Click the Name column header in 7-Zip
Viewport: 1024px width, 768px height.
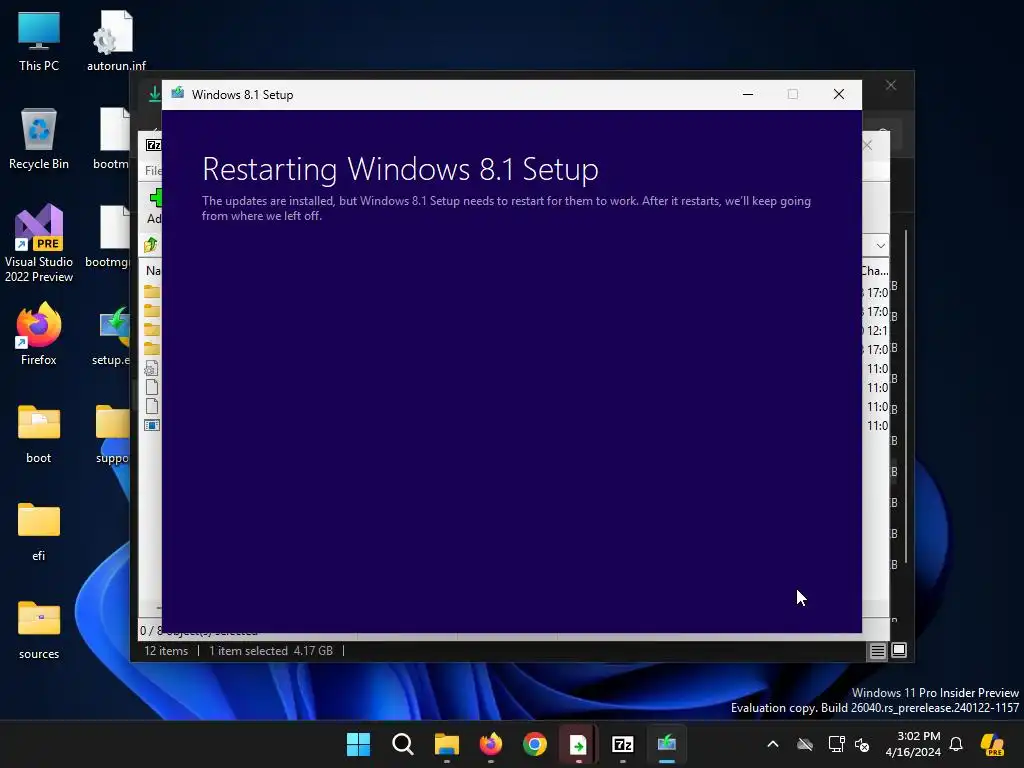tap(153, 270)
